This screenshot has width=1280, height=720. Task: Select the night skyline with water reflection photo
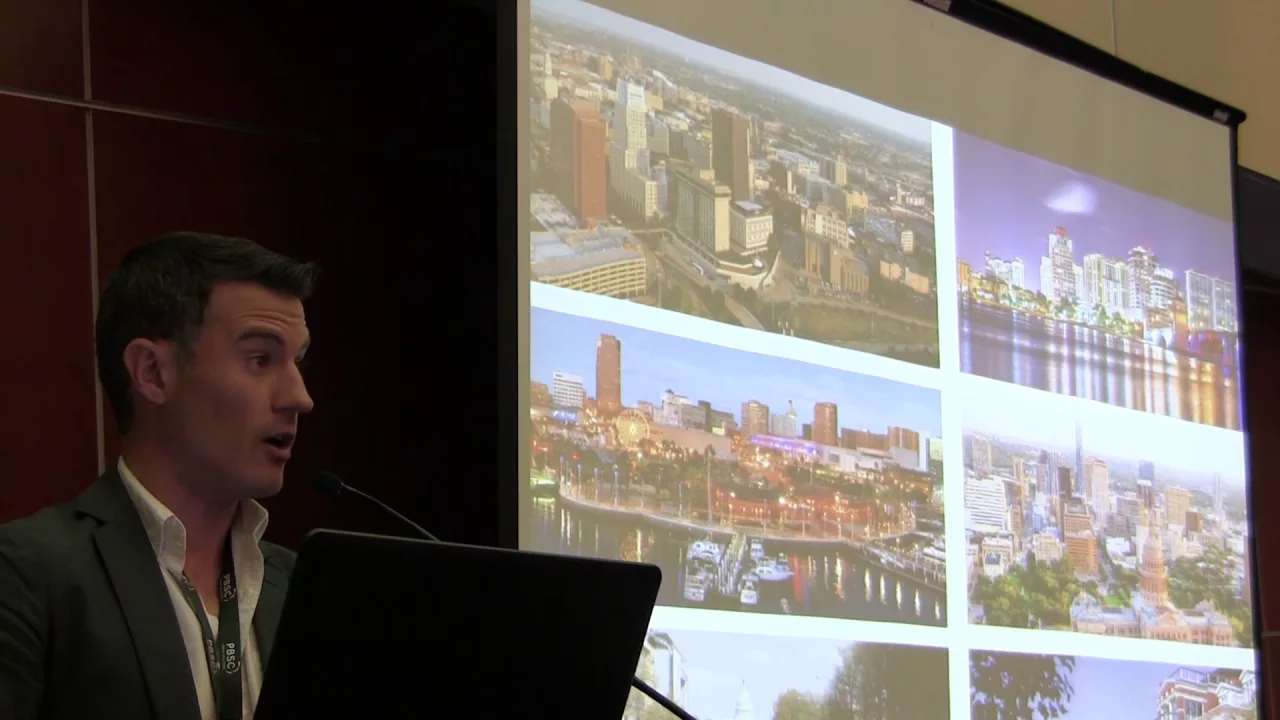pos(1097,280)
